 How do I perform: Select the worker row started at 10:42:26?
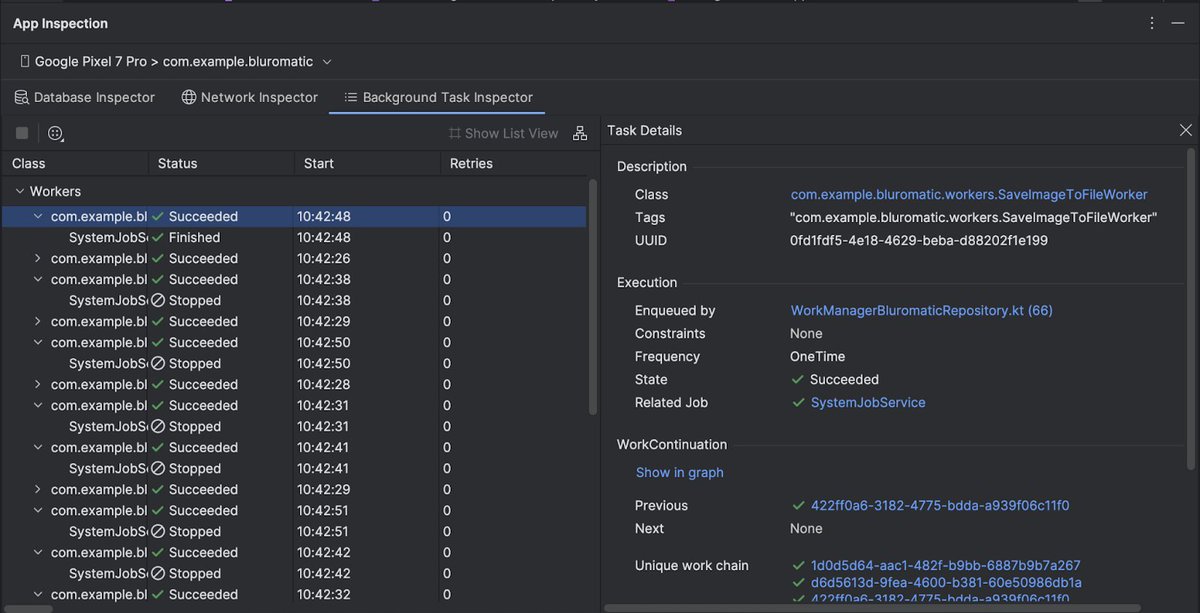(x=150, y=258)
